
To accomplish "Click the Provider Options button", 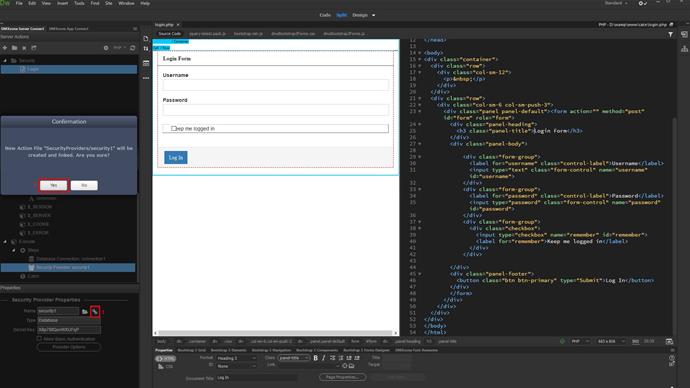I will point(69,347).
